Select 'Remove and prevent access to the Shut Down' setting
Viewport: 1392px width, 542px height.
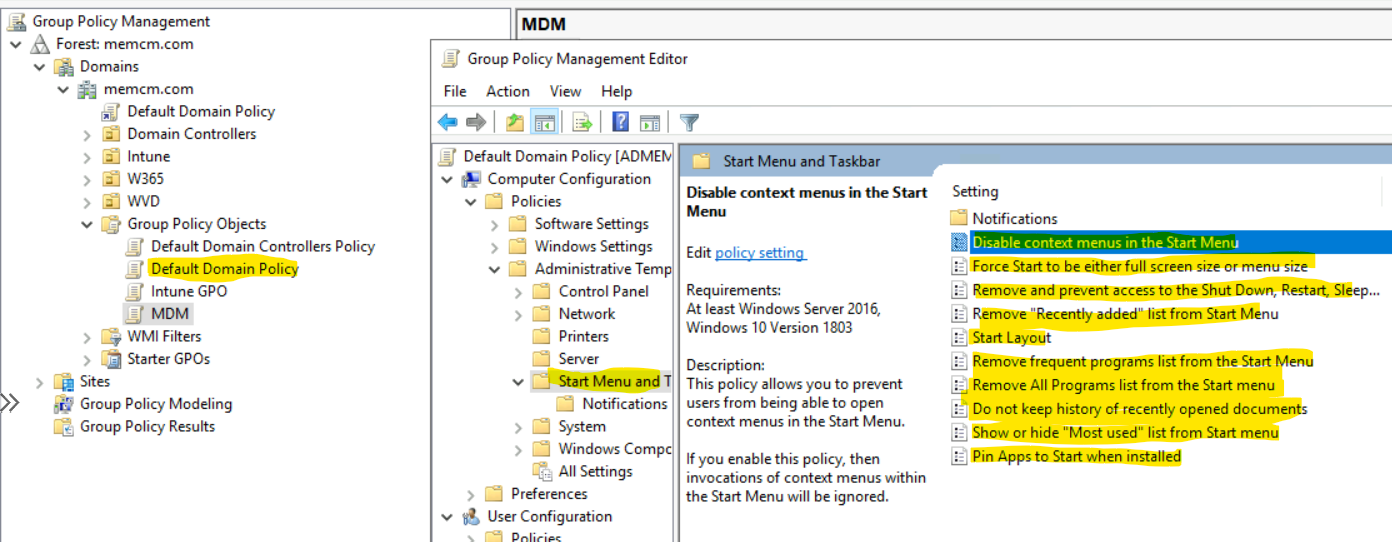coord(1176,290)
